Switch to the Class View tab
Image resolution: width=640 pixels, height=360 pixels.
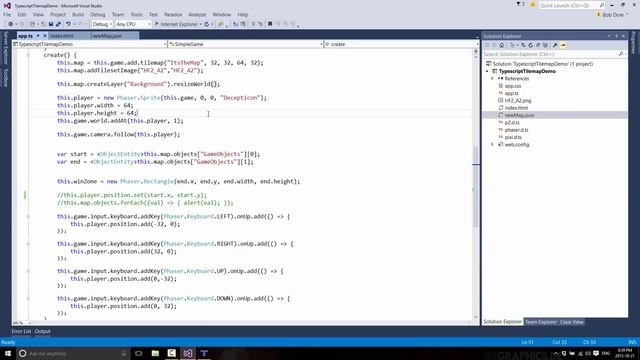(x=571, y=322)
